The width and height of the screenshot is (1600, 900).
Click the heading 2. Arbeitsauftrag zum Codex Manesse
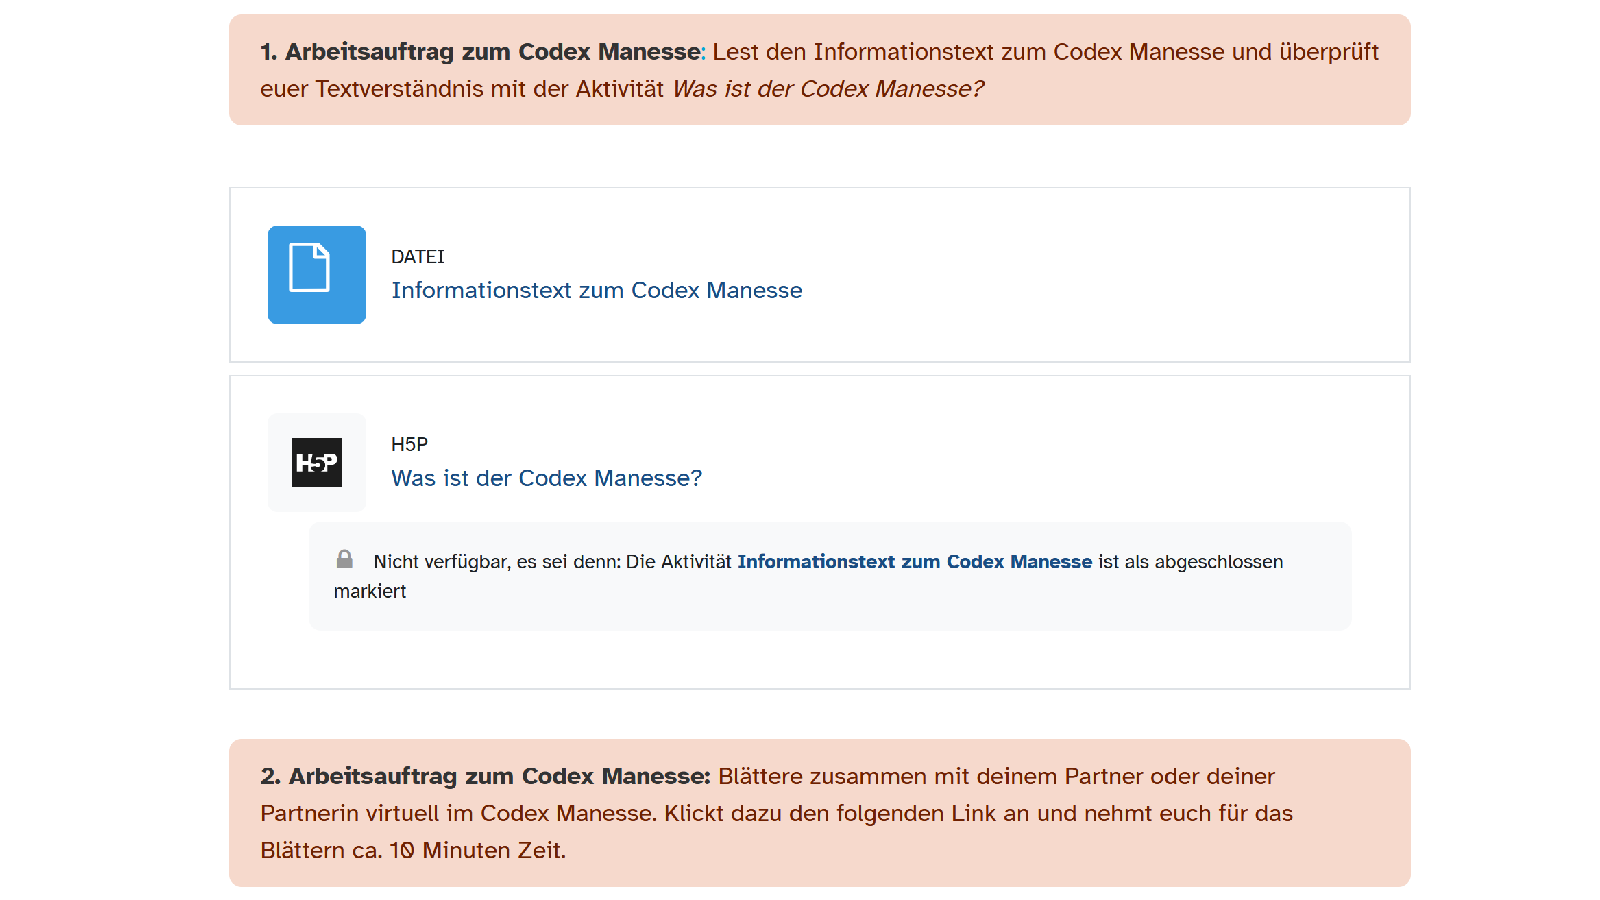pyautogui.click(x=485, y=776)
